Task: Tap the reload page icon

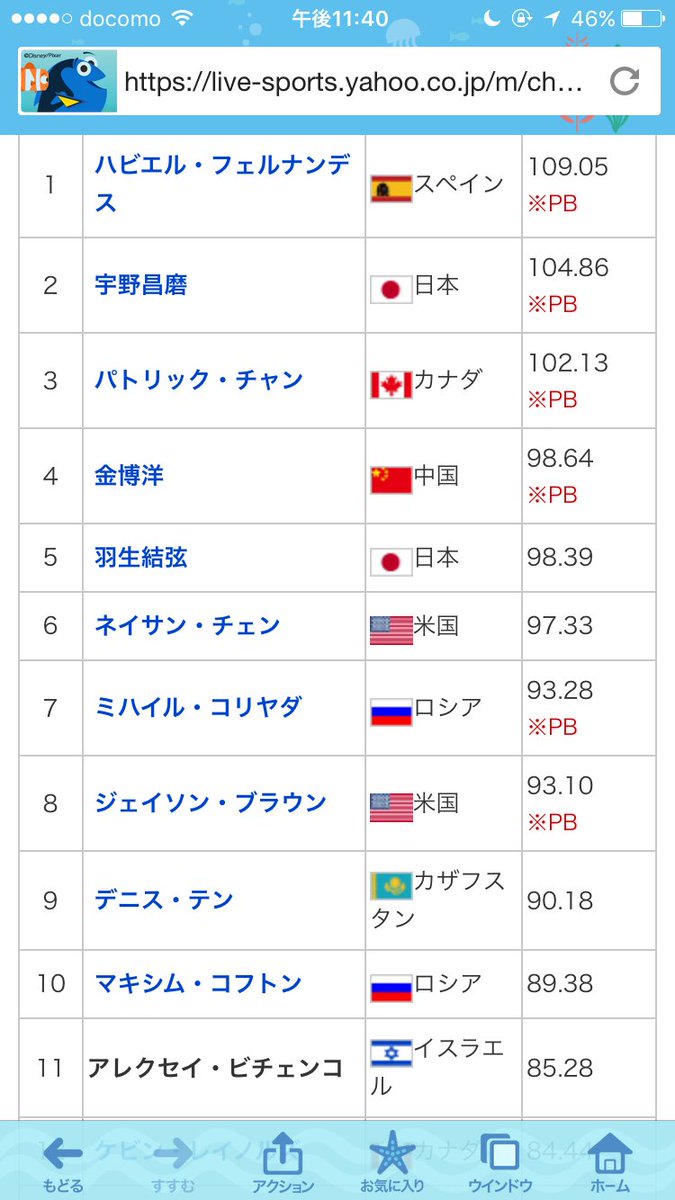Action: (x=625, y=81)
